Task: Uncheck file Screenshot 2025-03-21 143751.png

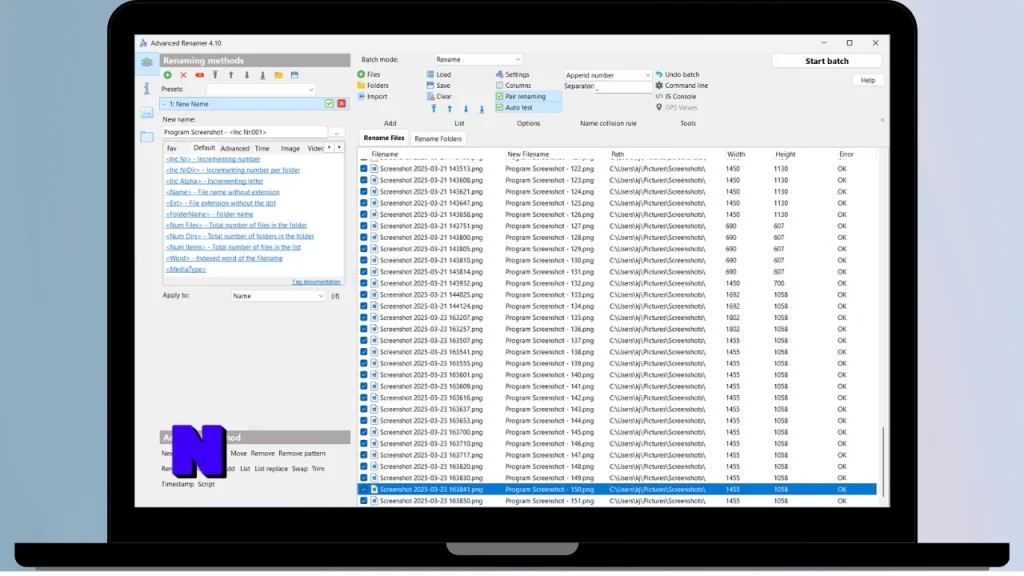Action: click(364, 226)
